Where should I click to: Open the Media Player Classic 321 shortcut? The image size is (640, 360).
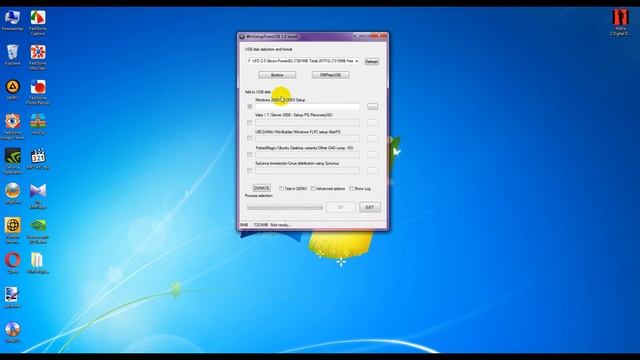38,159
